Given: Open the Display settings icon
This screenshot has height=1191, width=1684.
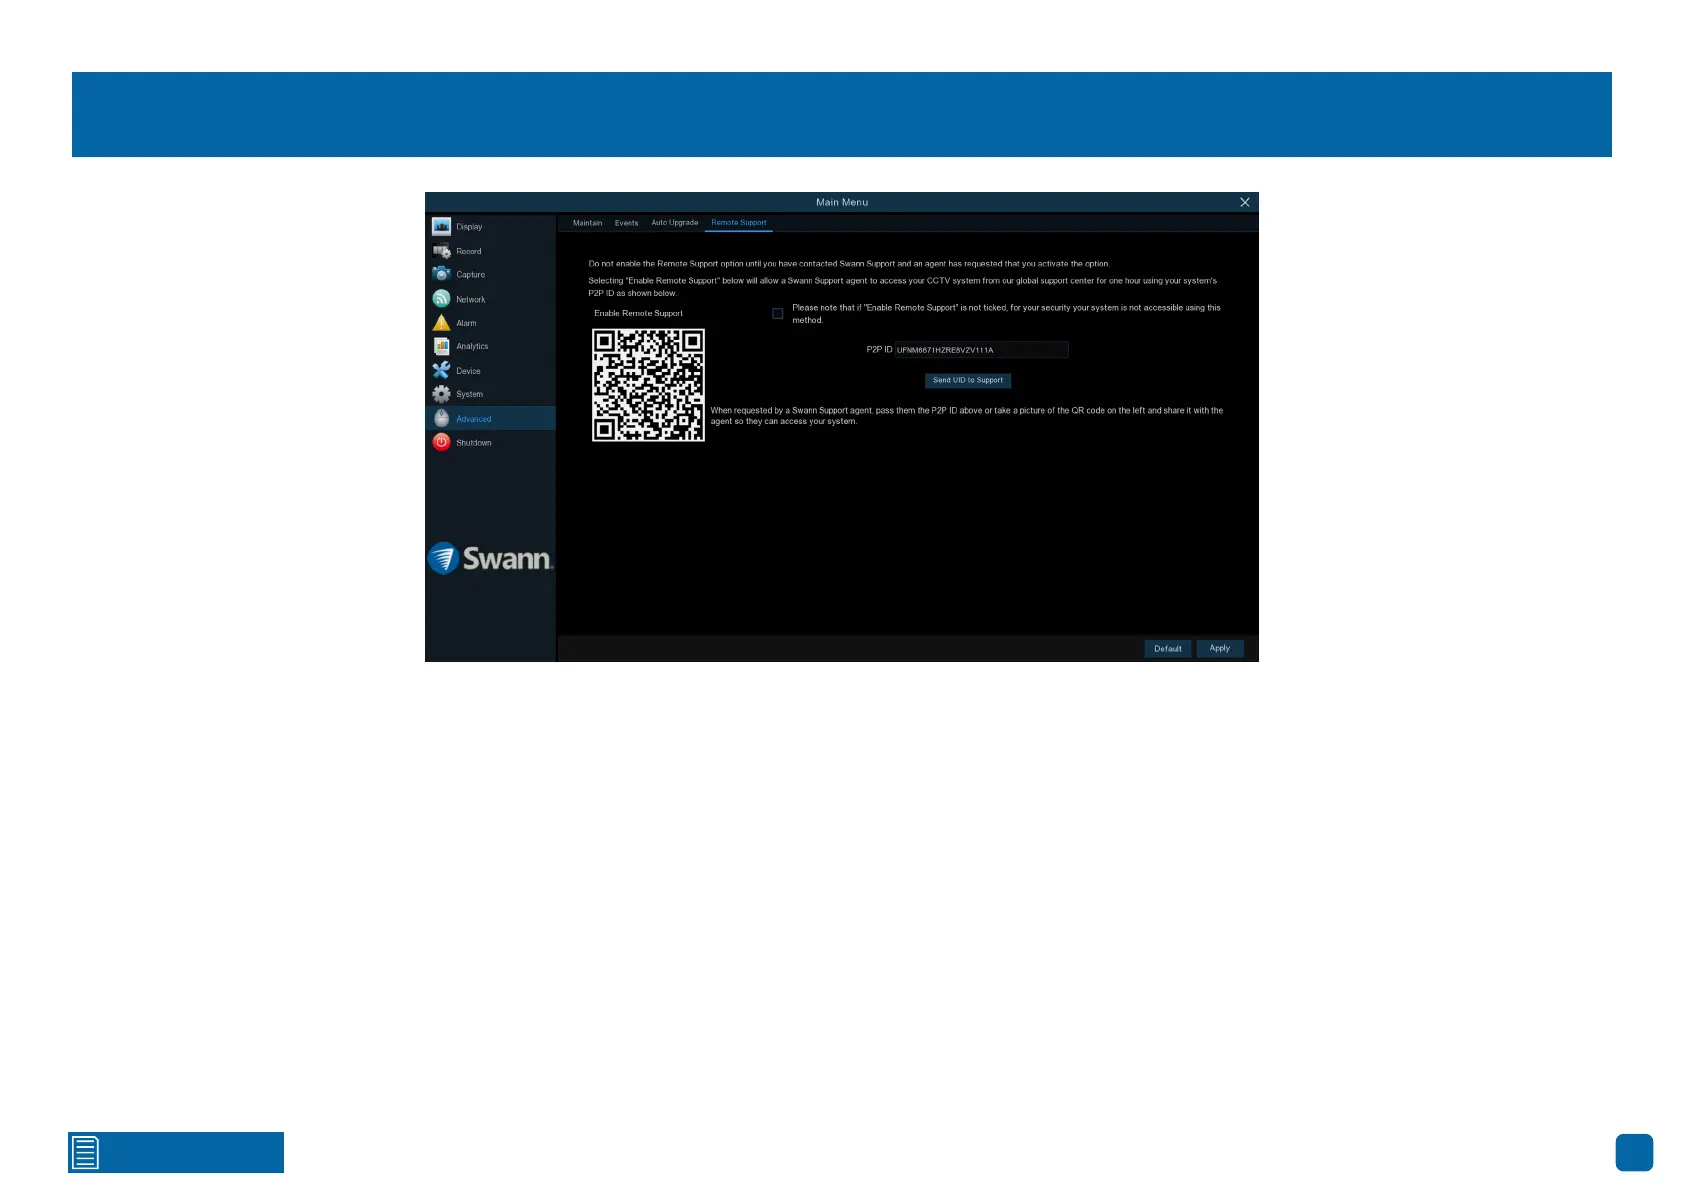Looking at the screenshot, I should tap(441, 227).
